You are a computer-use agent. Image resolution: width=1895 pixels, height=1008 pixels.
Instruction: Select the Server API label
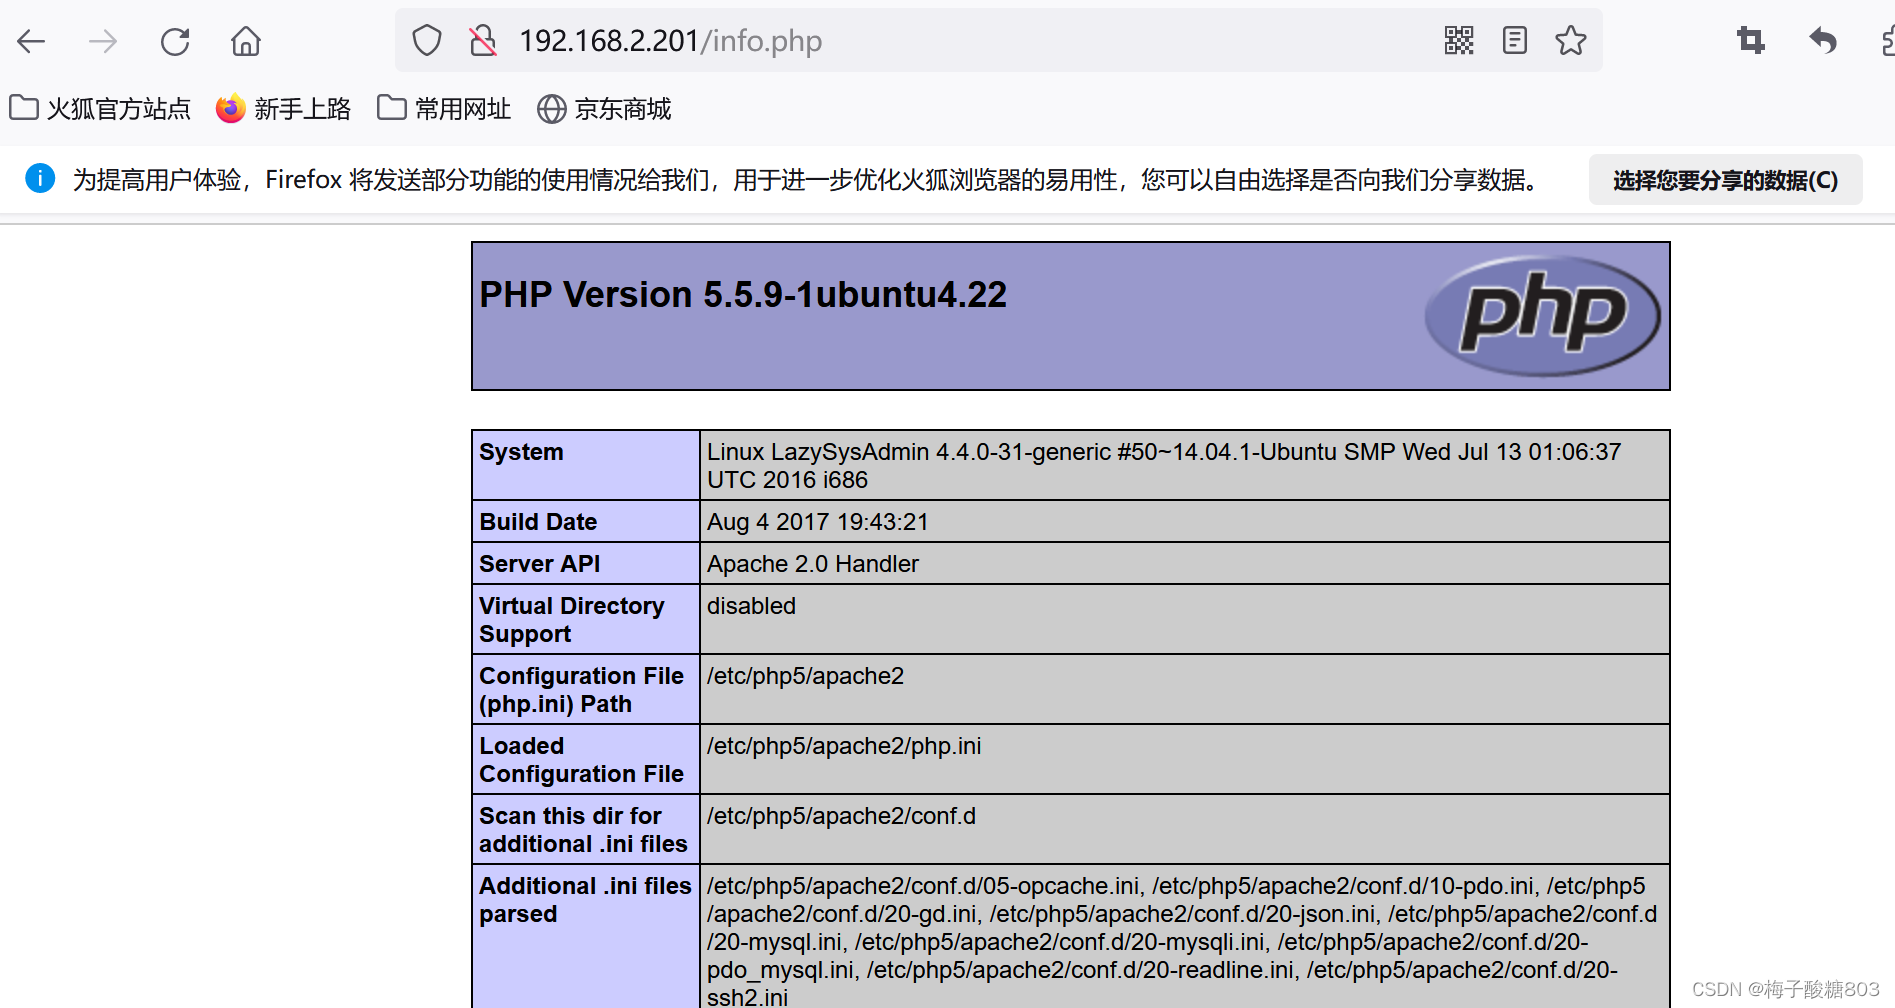pyautogui.click(x=540, y=564)
